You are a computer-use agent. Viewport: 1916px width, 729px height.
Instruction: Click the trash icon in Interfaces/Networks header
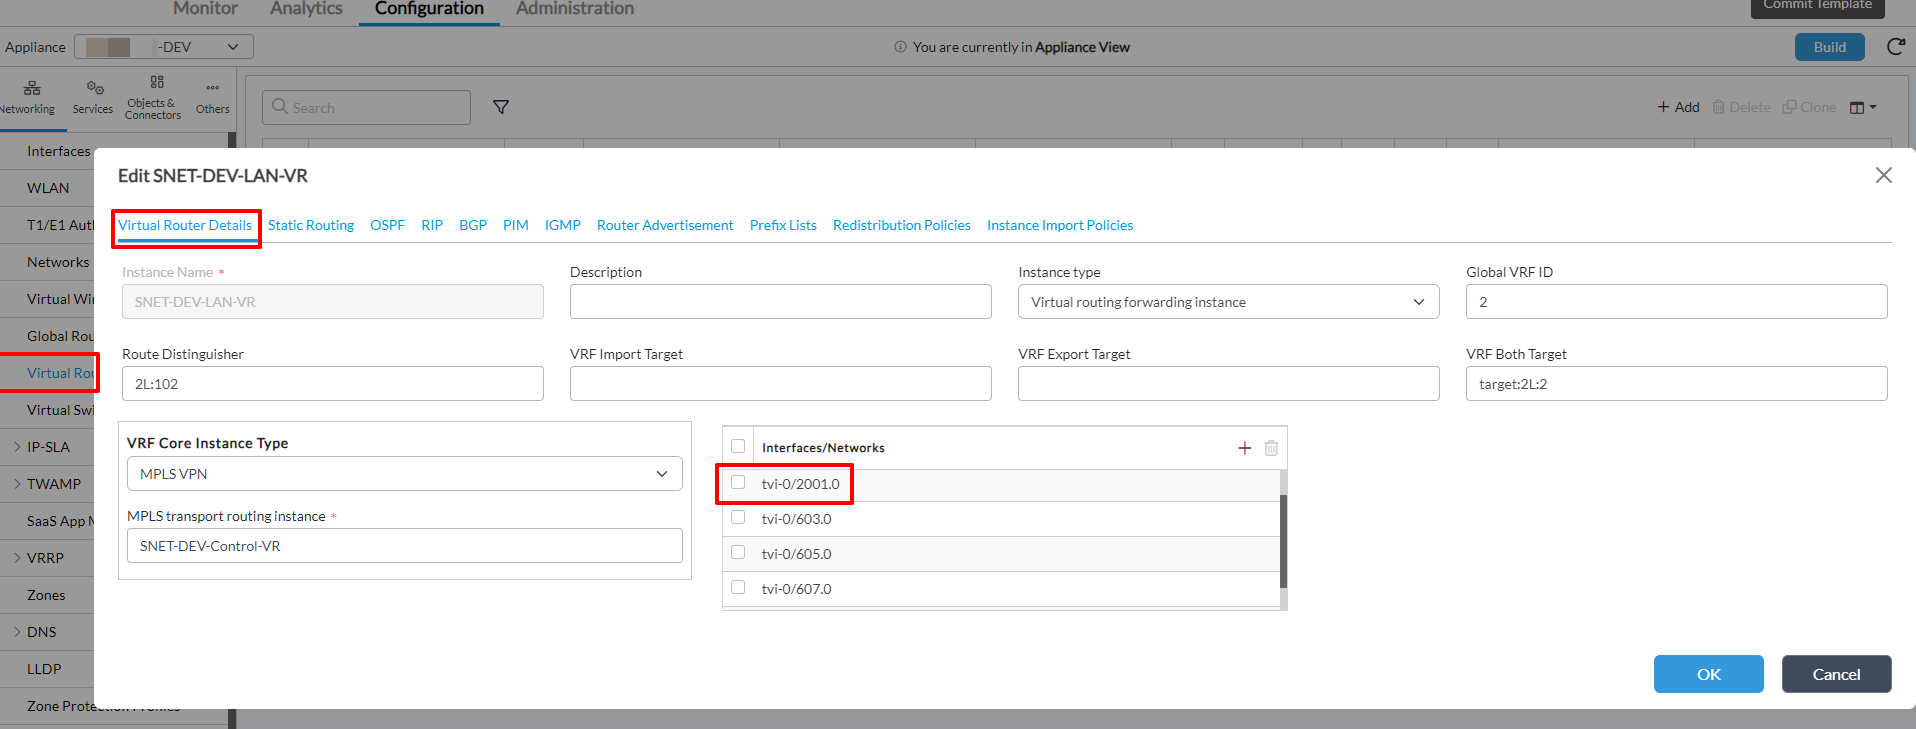(1271, 448)
